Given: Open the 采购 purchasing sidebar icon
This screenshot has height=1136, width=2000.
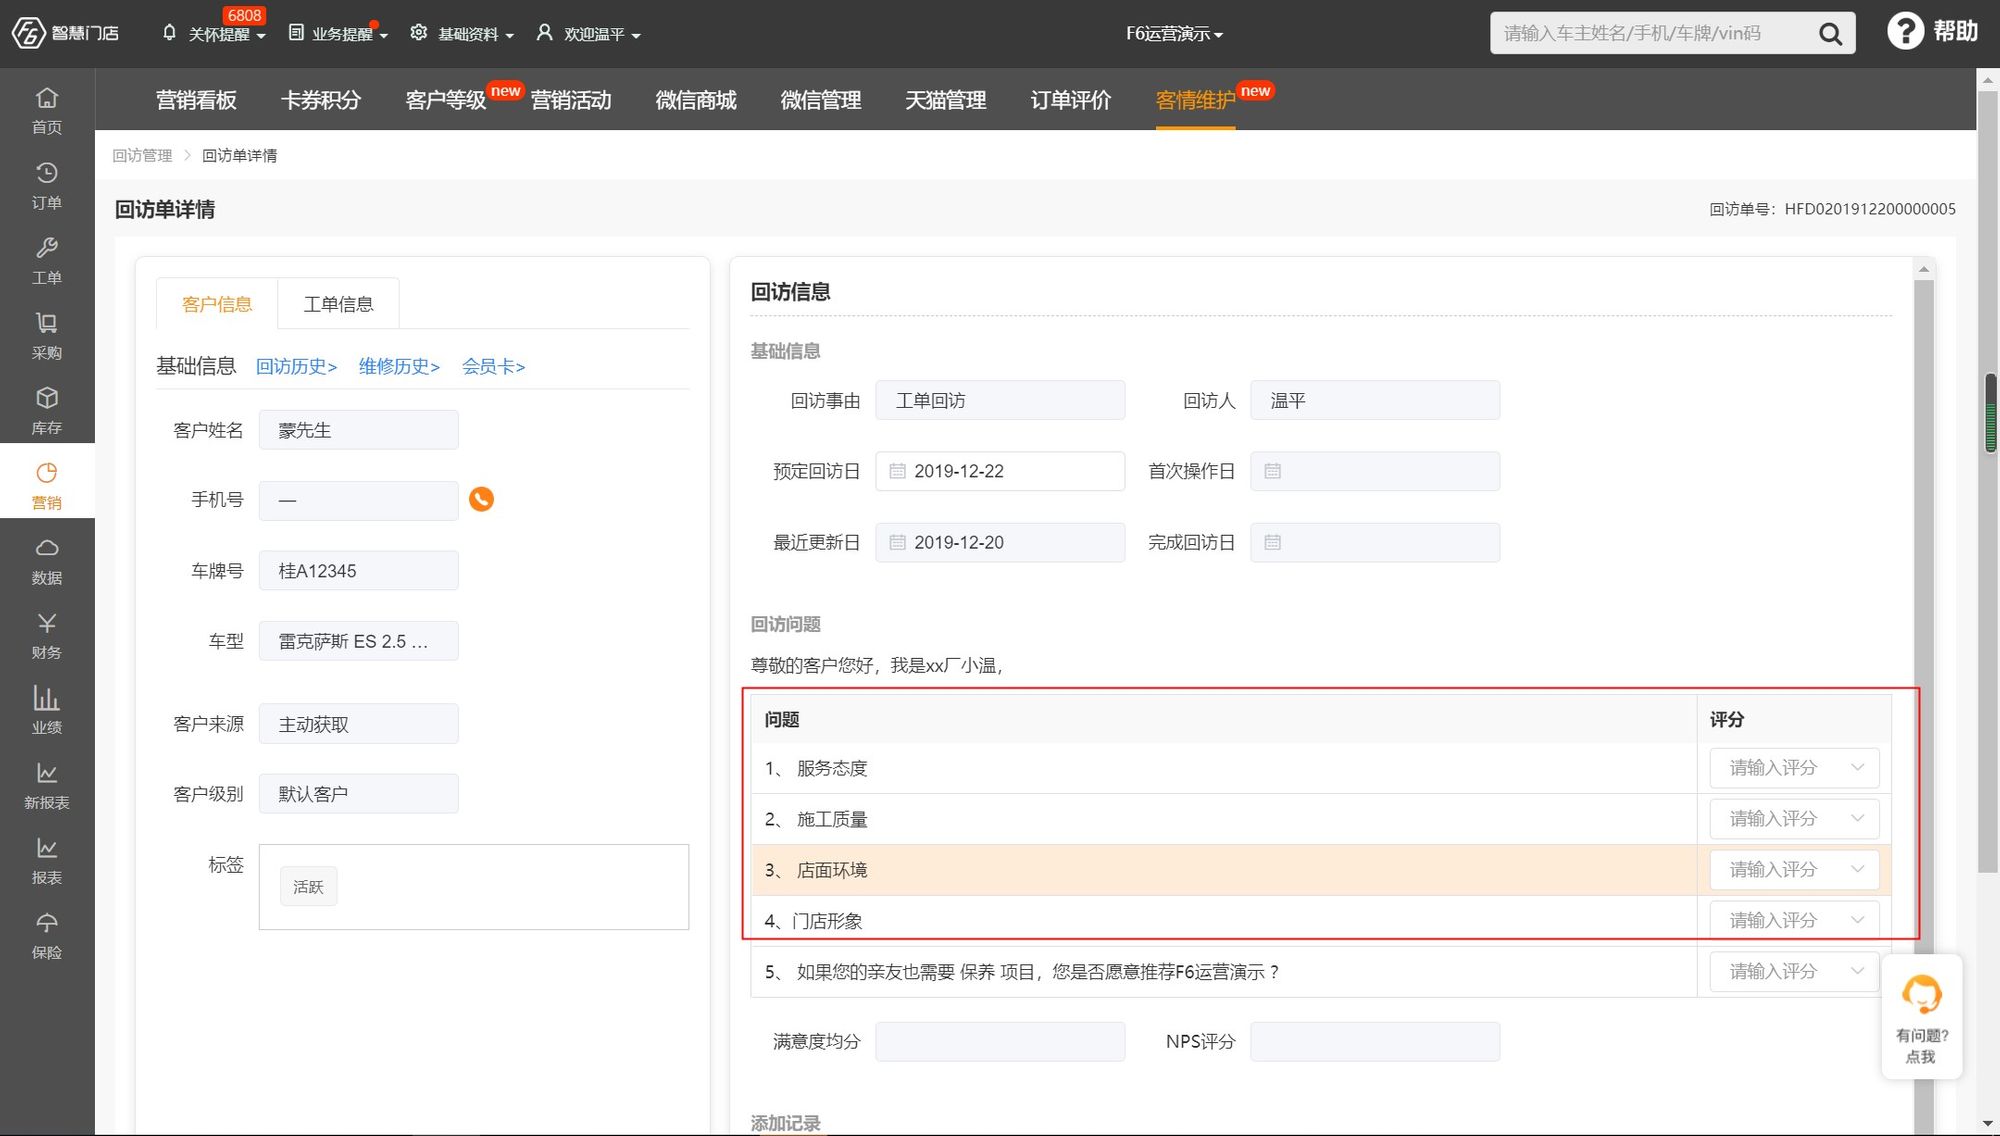Looking at the screenshot, I should tap(47, 335).
